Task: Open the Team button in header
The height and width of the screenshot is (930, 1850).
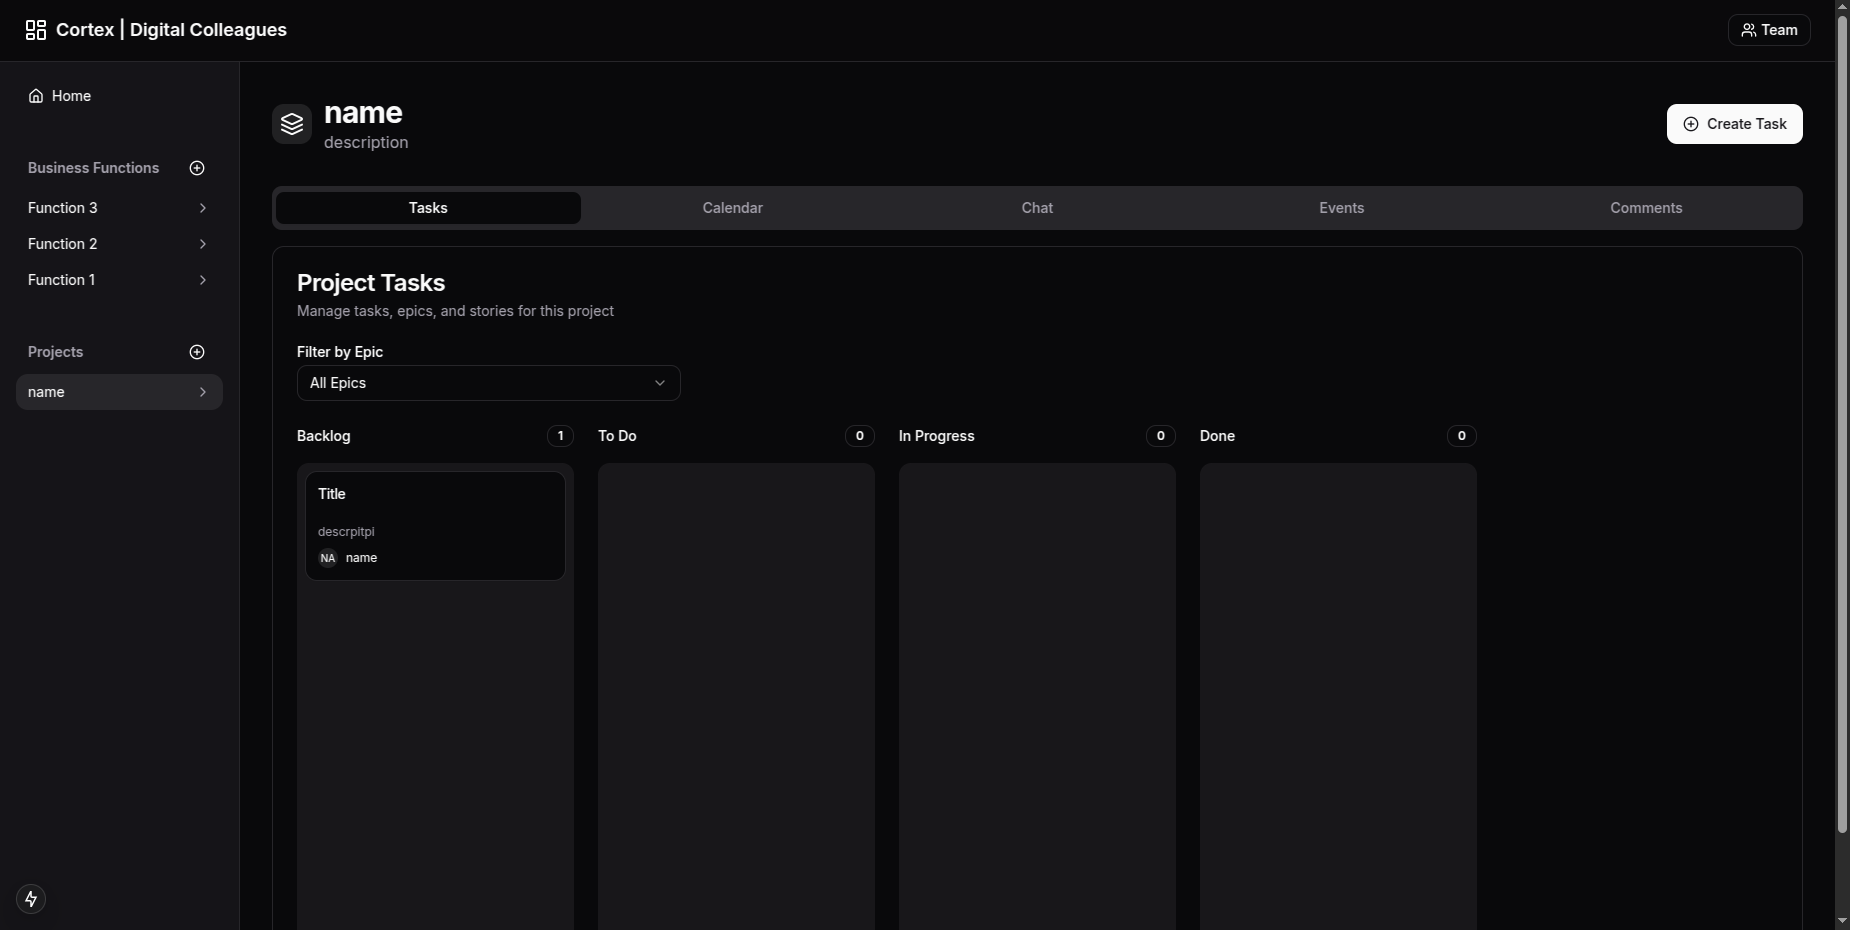Action: click(x=1769, y=30)
